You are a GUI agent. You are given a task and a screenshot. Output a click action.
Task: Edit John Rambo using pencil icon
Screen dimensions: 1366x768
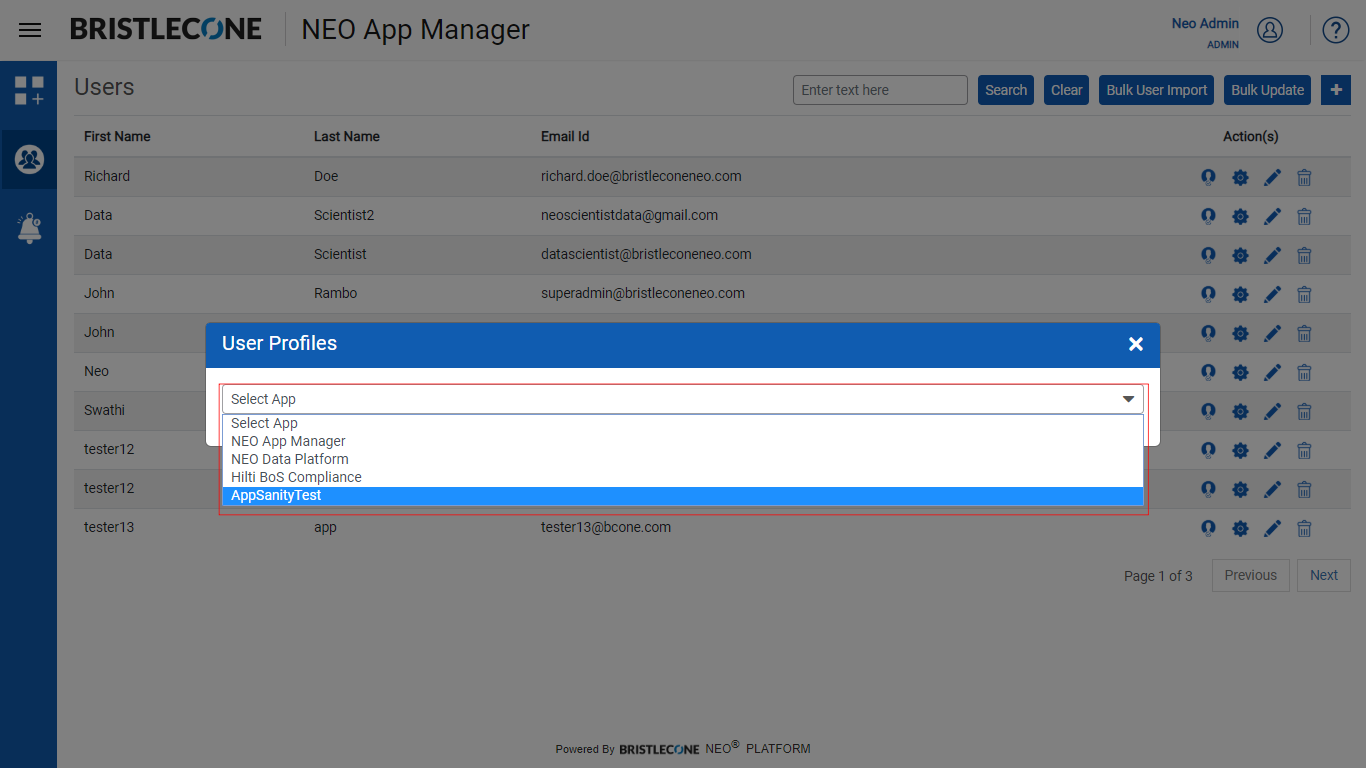(x=1272, y=294)
